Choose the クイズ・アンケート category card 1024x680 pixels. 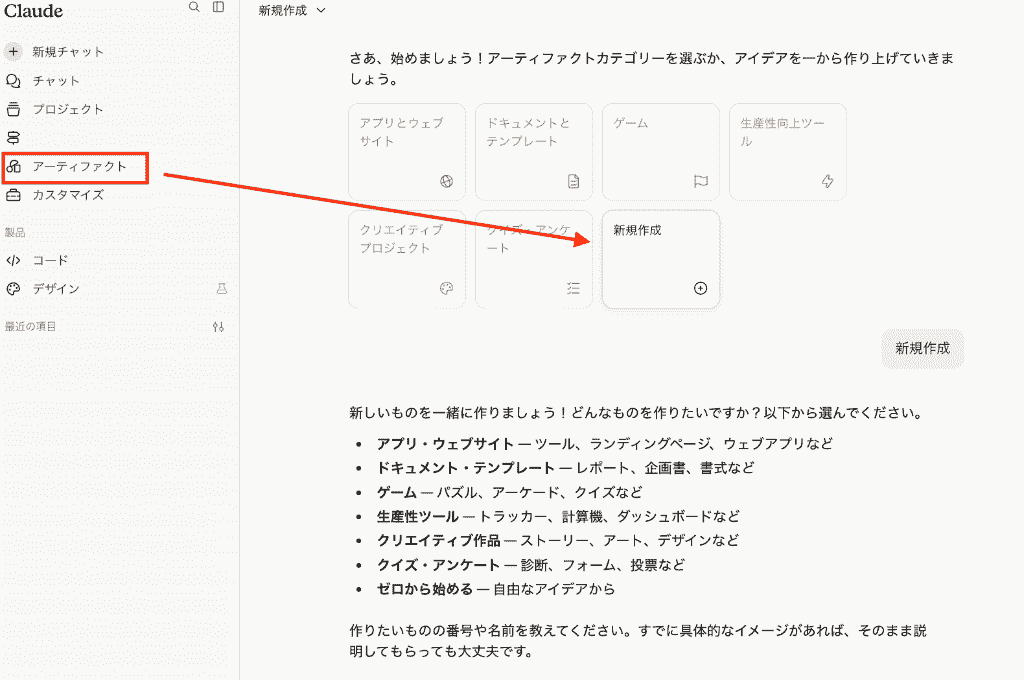534,259
